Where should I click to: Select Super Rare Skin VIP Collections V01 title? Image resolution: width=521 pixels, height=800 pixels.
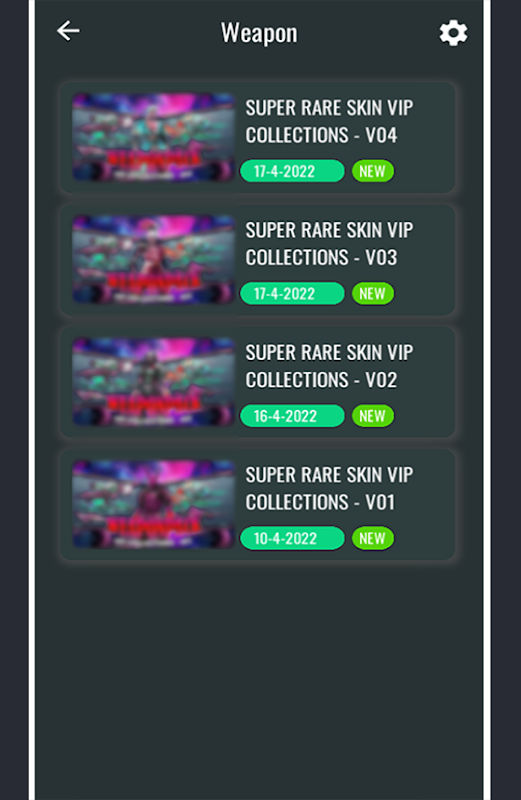pyautogui.click(x=329, y=489)
